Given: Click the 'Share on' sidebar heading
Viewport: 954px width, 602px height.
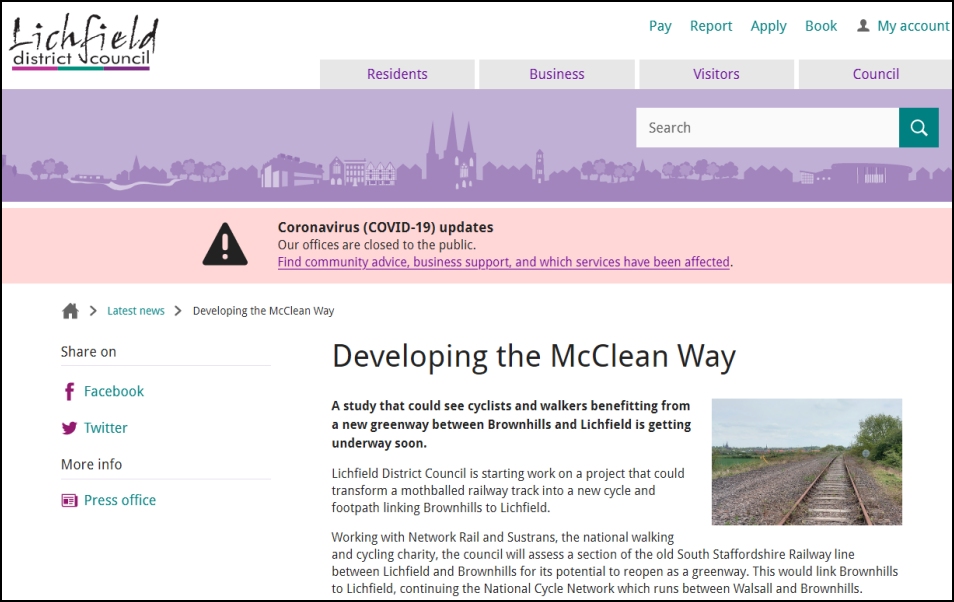Looking at the screenshot, I should (88, 352).
